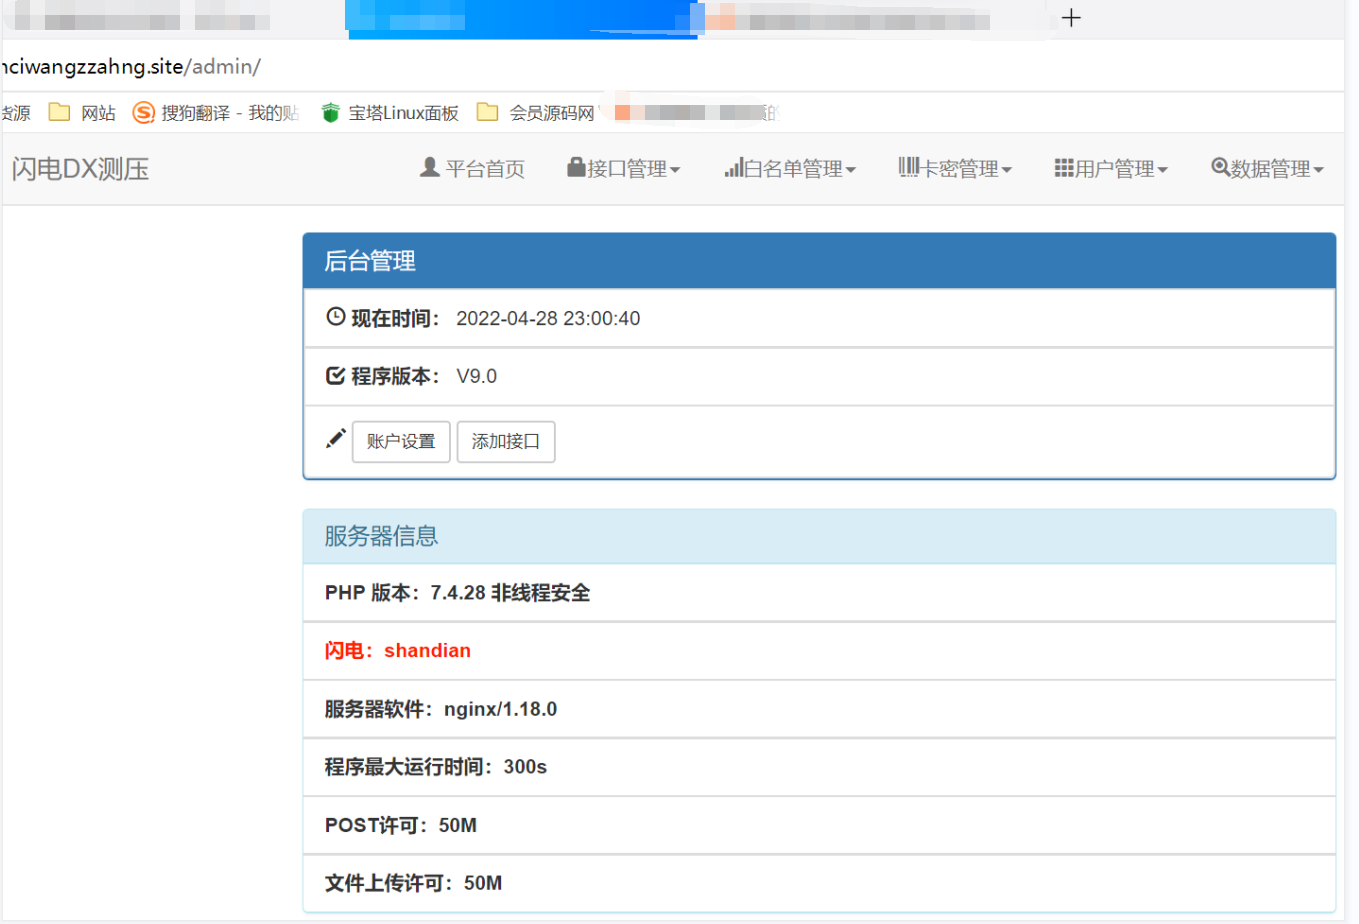Screen dimensions: 1359x924
Task: Click the clock icon beside 现在时间
Action: point(335,316)
